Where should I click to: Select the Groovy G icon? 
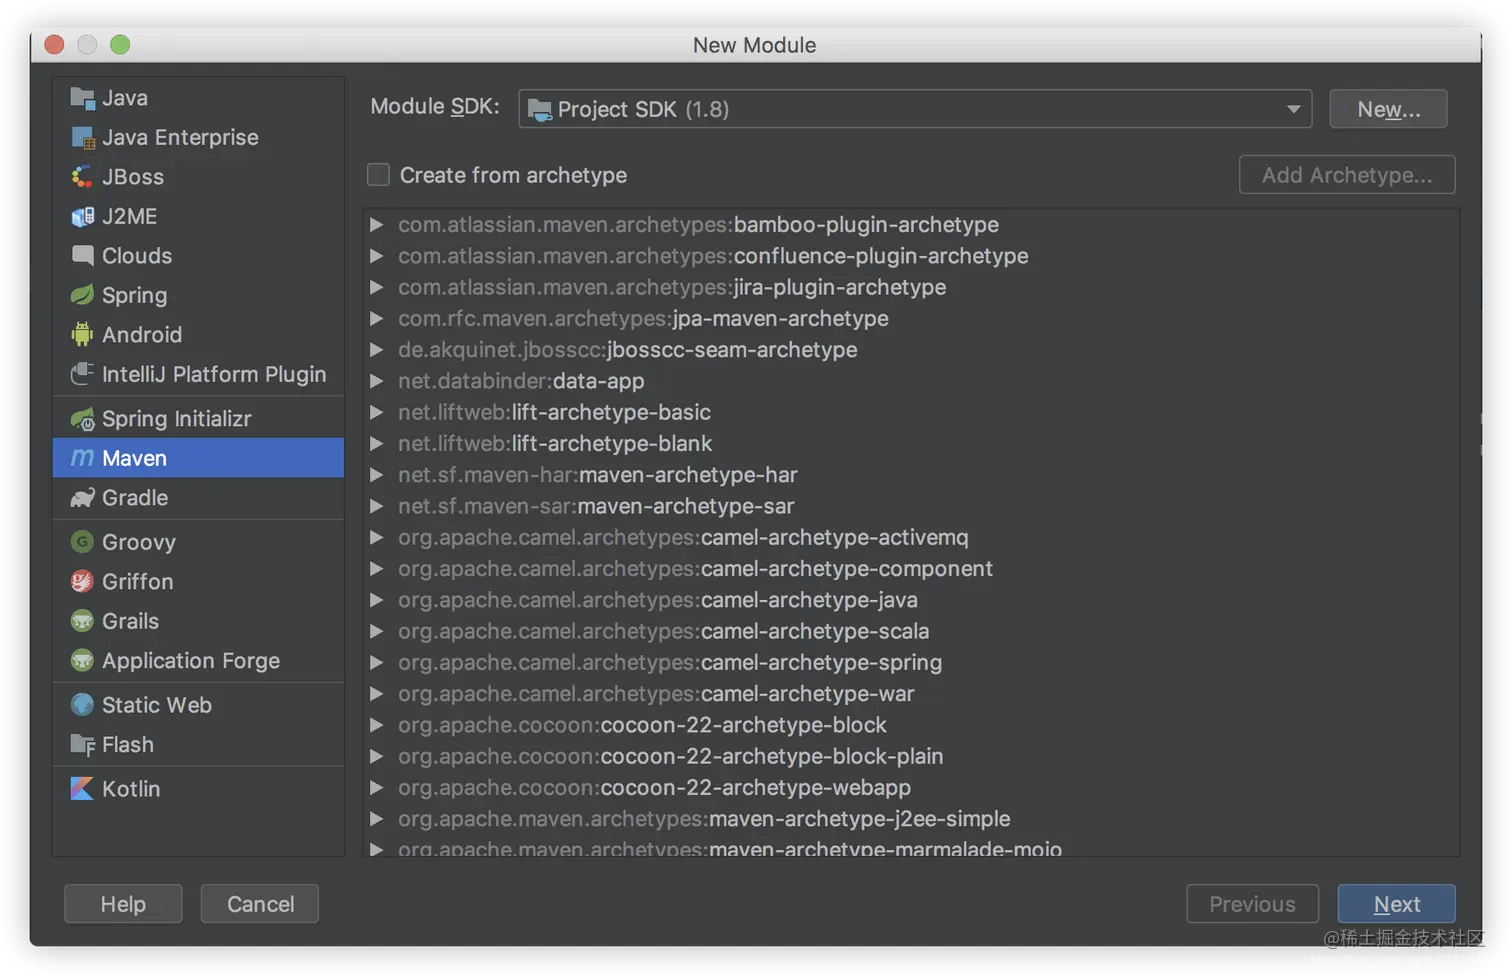click(x=82, y=542)
